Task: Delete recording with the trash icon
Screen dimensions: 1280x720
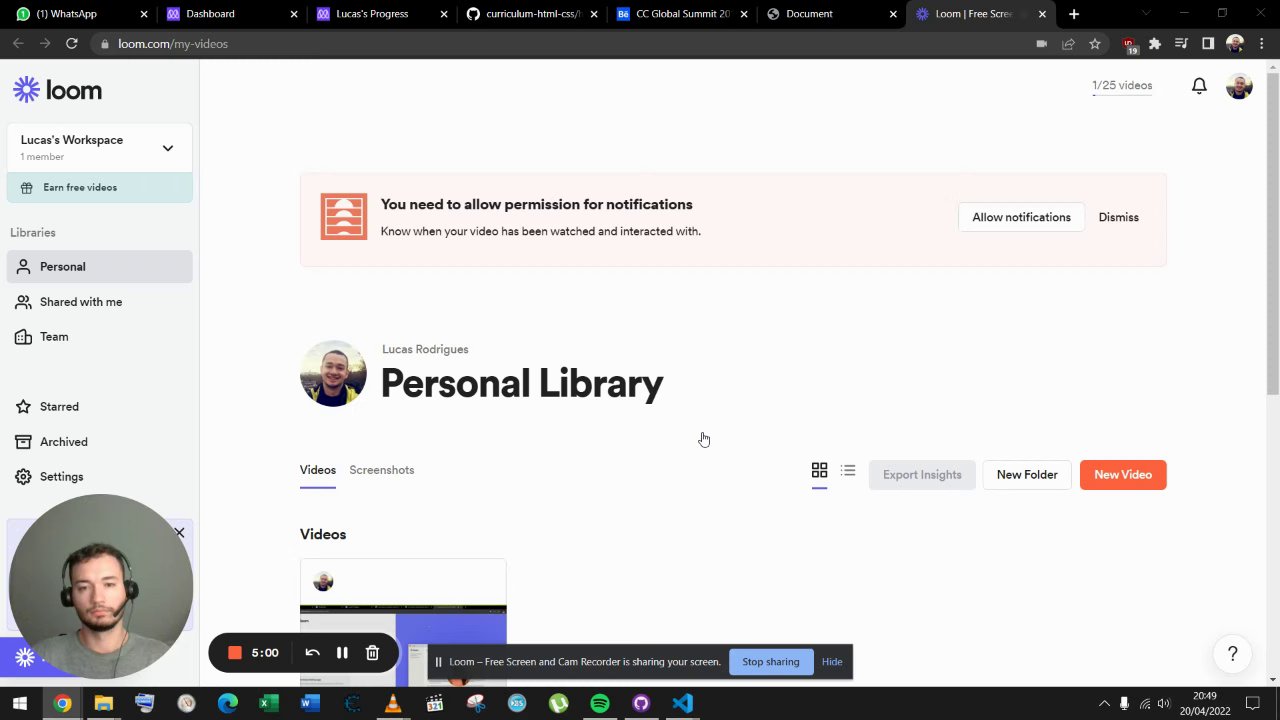Action: 372,653
